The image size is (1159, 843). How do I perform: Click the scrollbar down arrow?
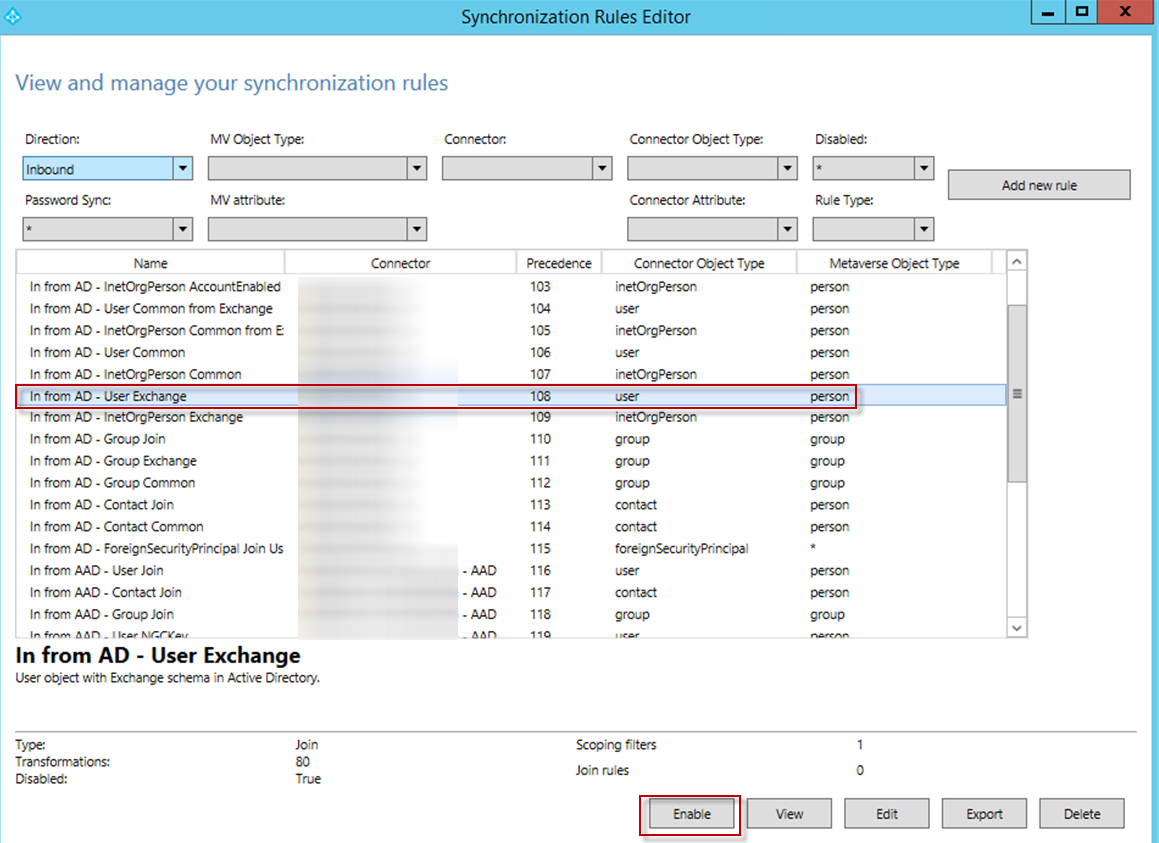[x=1016, y=627]
